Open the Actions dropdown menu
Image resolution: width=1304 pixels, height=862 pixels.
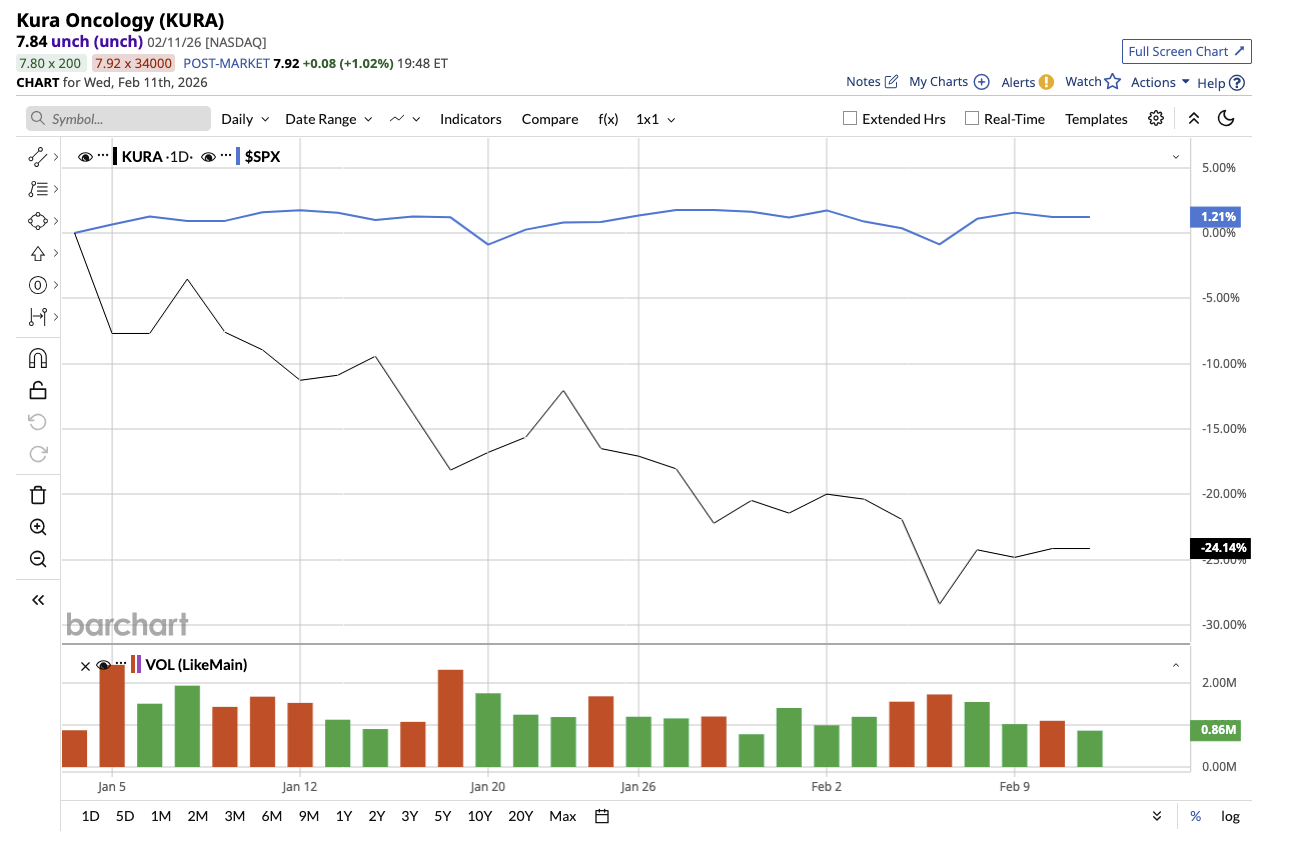(1160, 82)
